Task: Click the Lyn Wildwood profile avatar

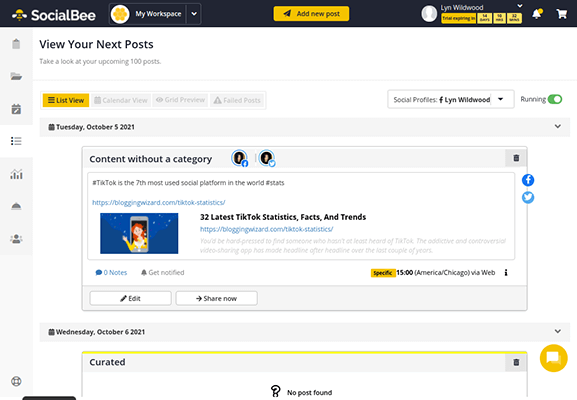Action: coord(429,14)
